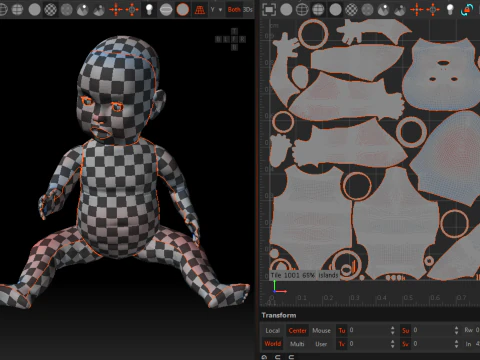Screen dimensions: 480x360
Task: Click first orange crosshair gizmo in UV toolbar
Action: [417, 10]
